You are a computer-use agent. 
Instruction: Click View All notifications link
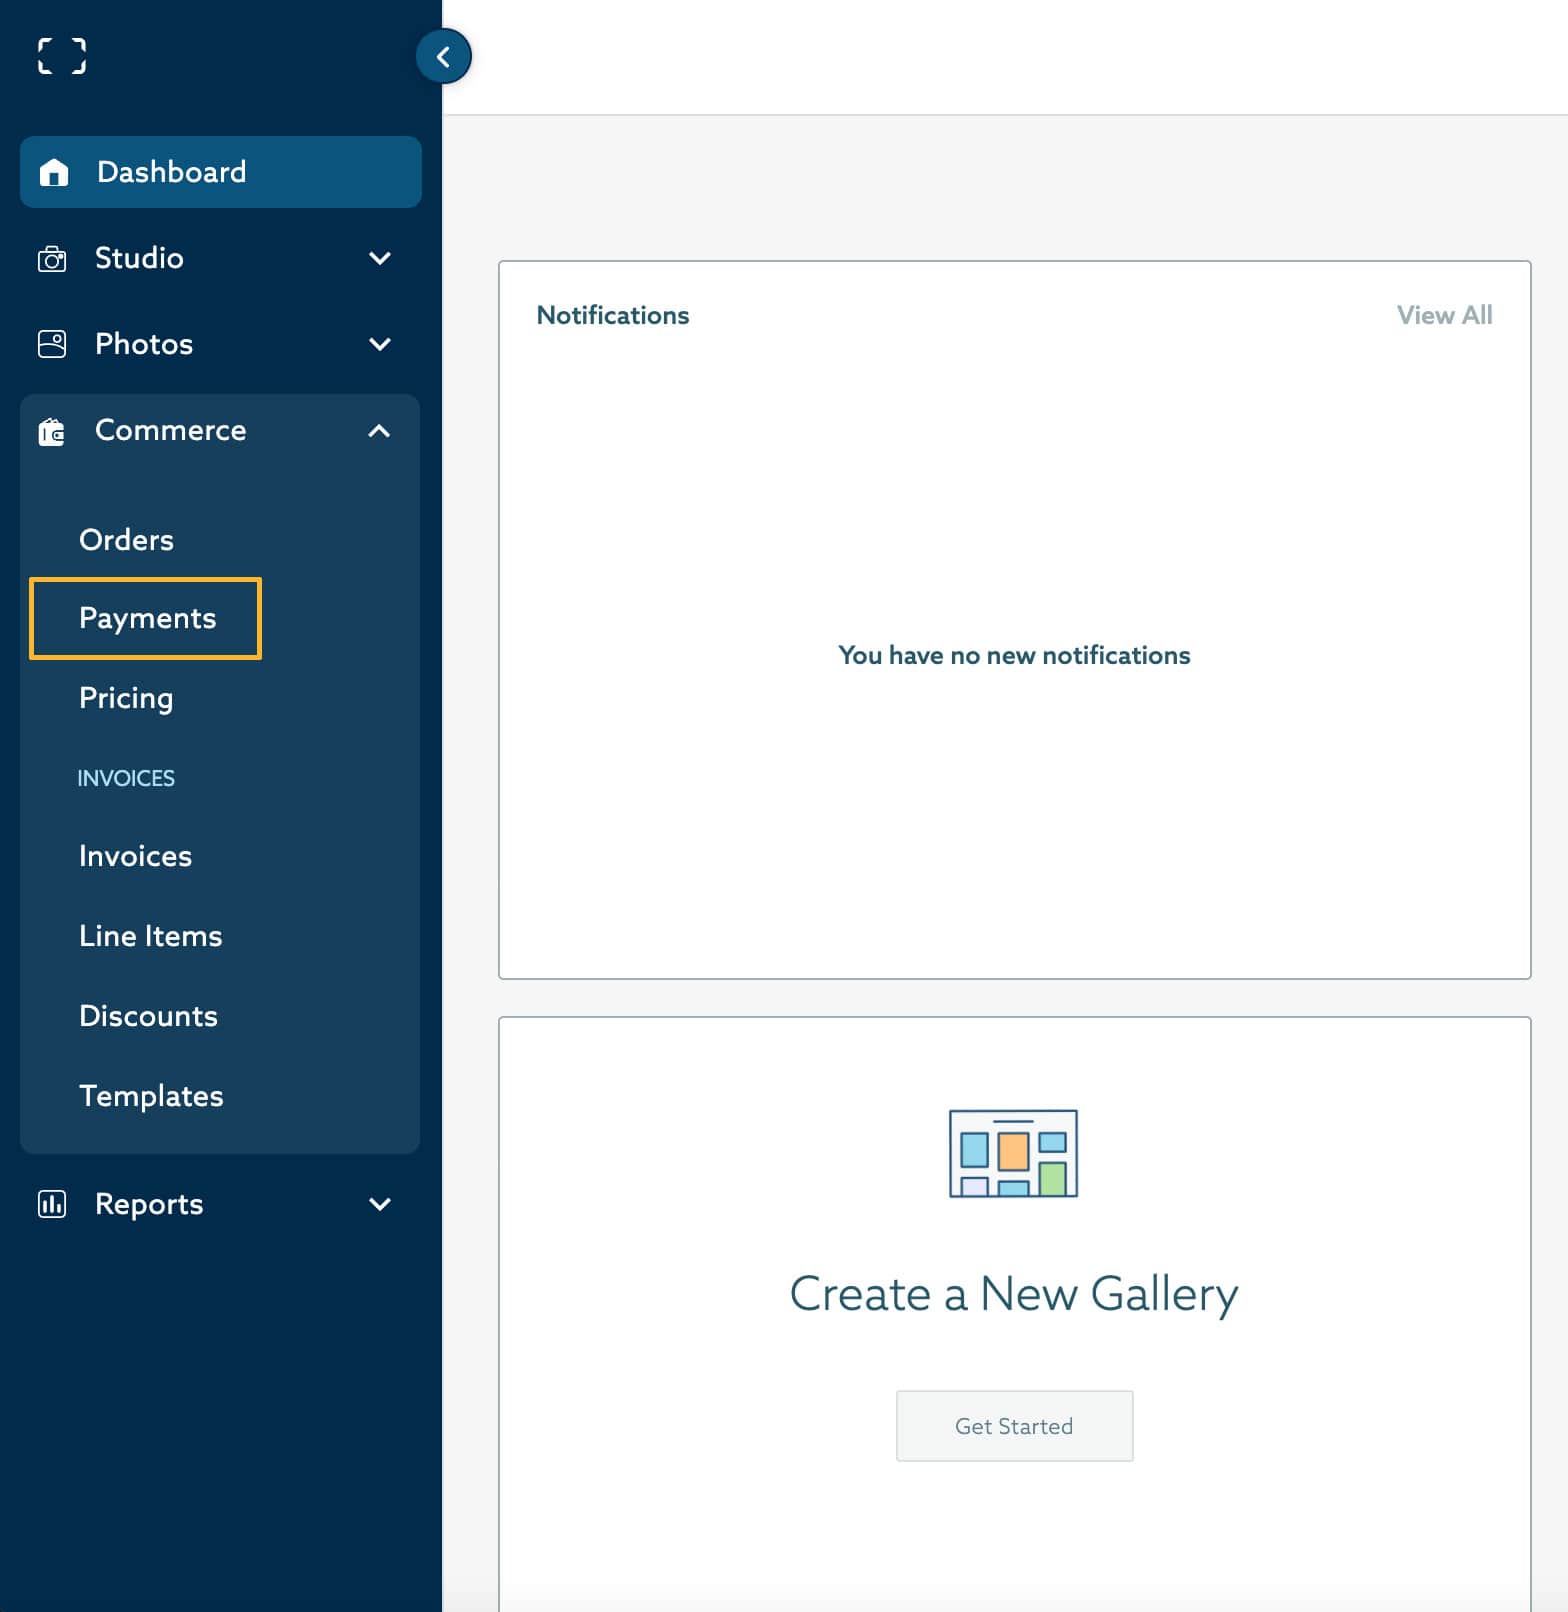coord(1444,315)
